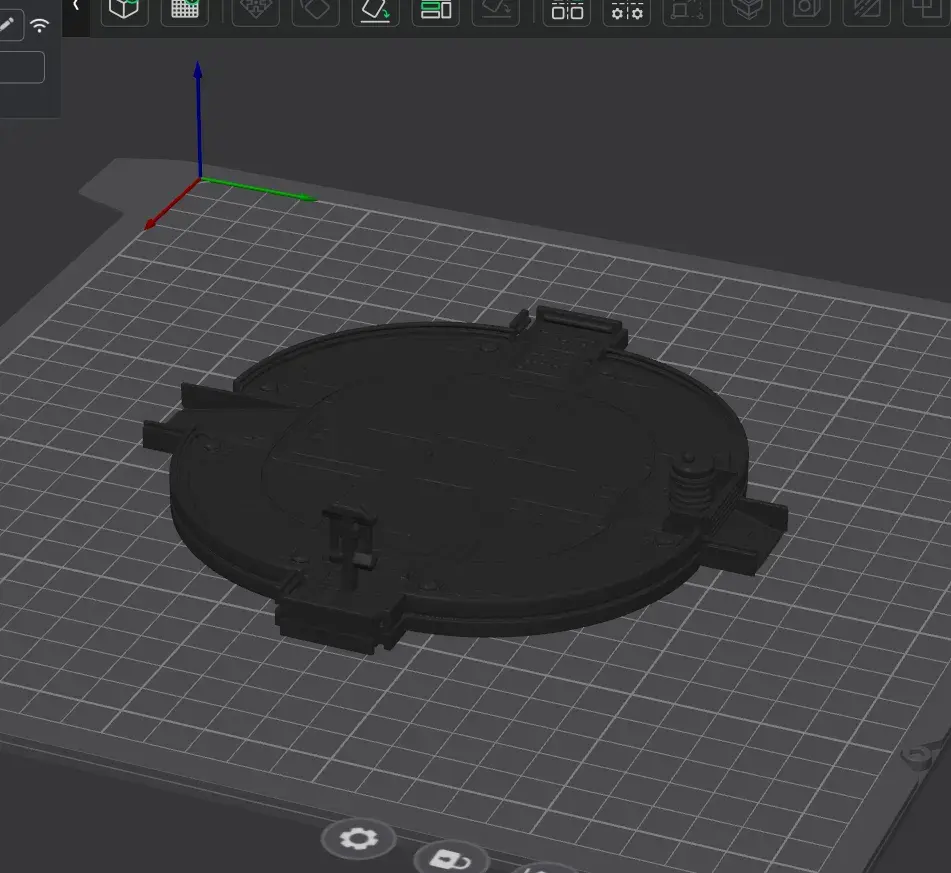
Task: Click the greyed-out stacked layers toolbar icon
Action: pos(747,9)
